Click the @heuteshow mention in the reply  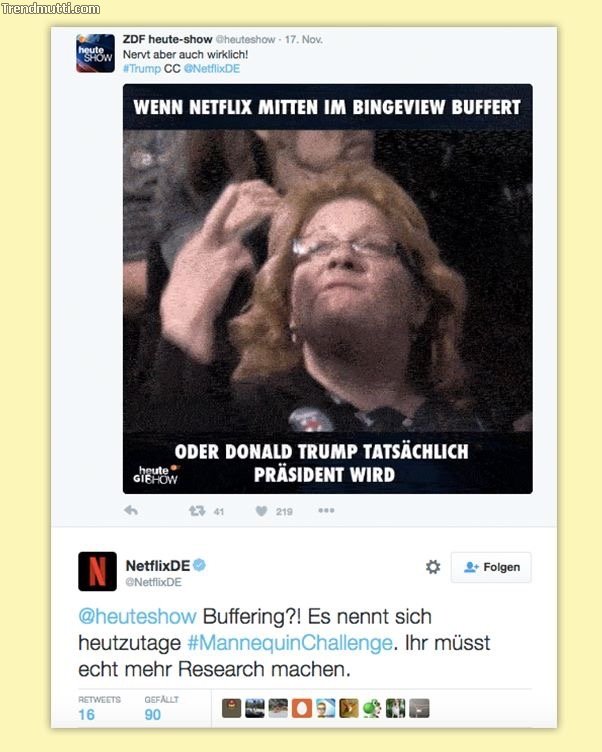[137, 616]
